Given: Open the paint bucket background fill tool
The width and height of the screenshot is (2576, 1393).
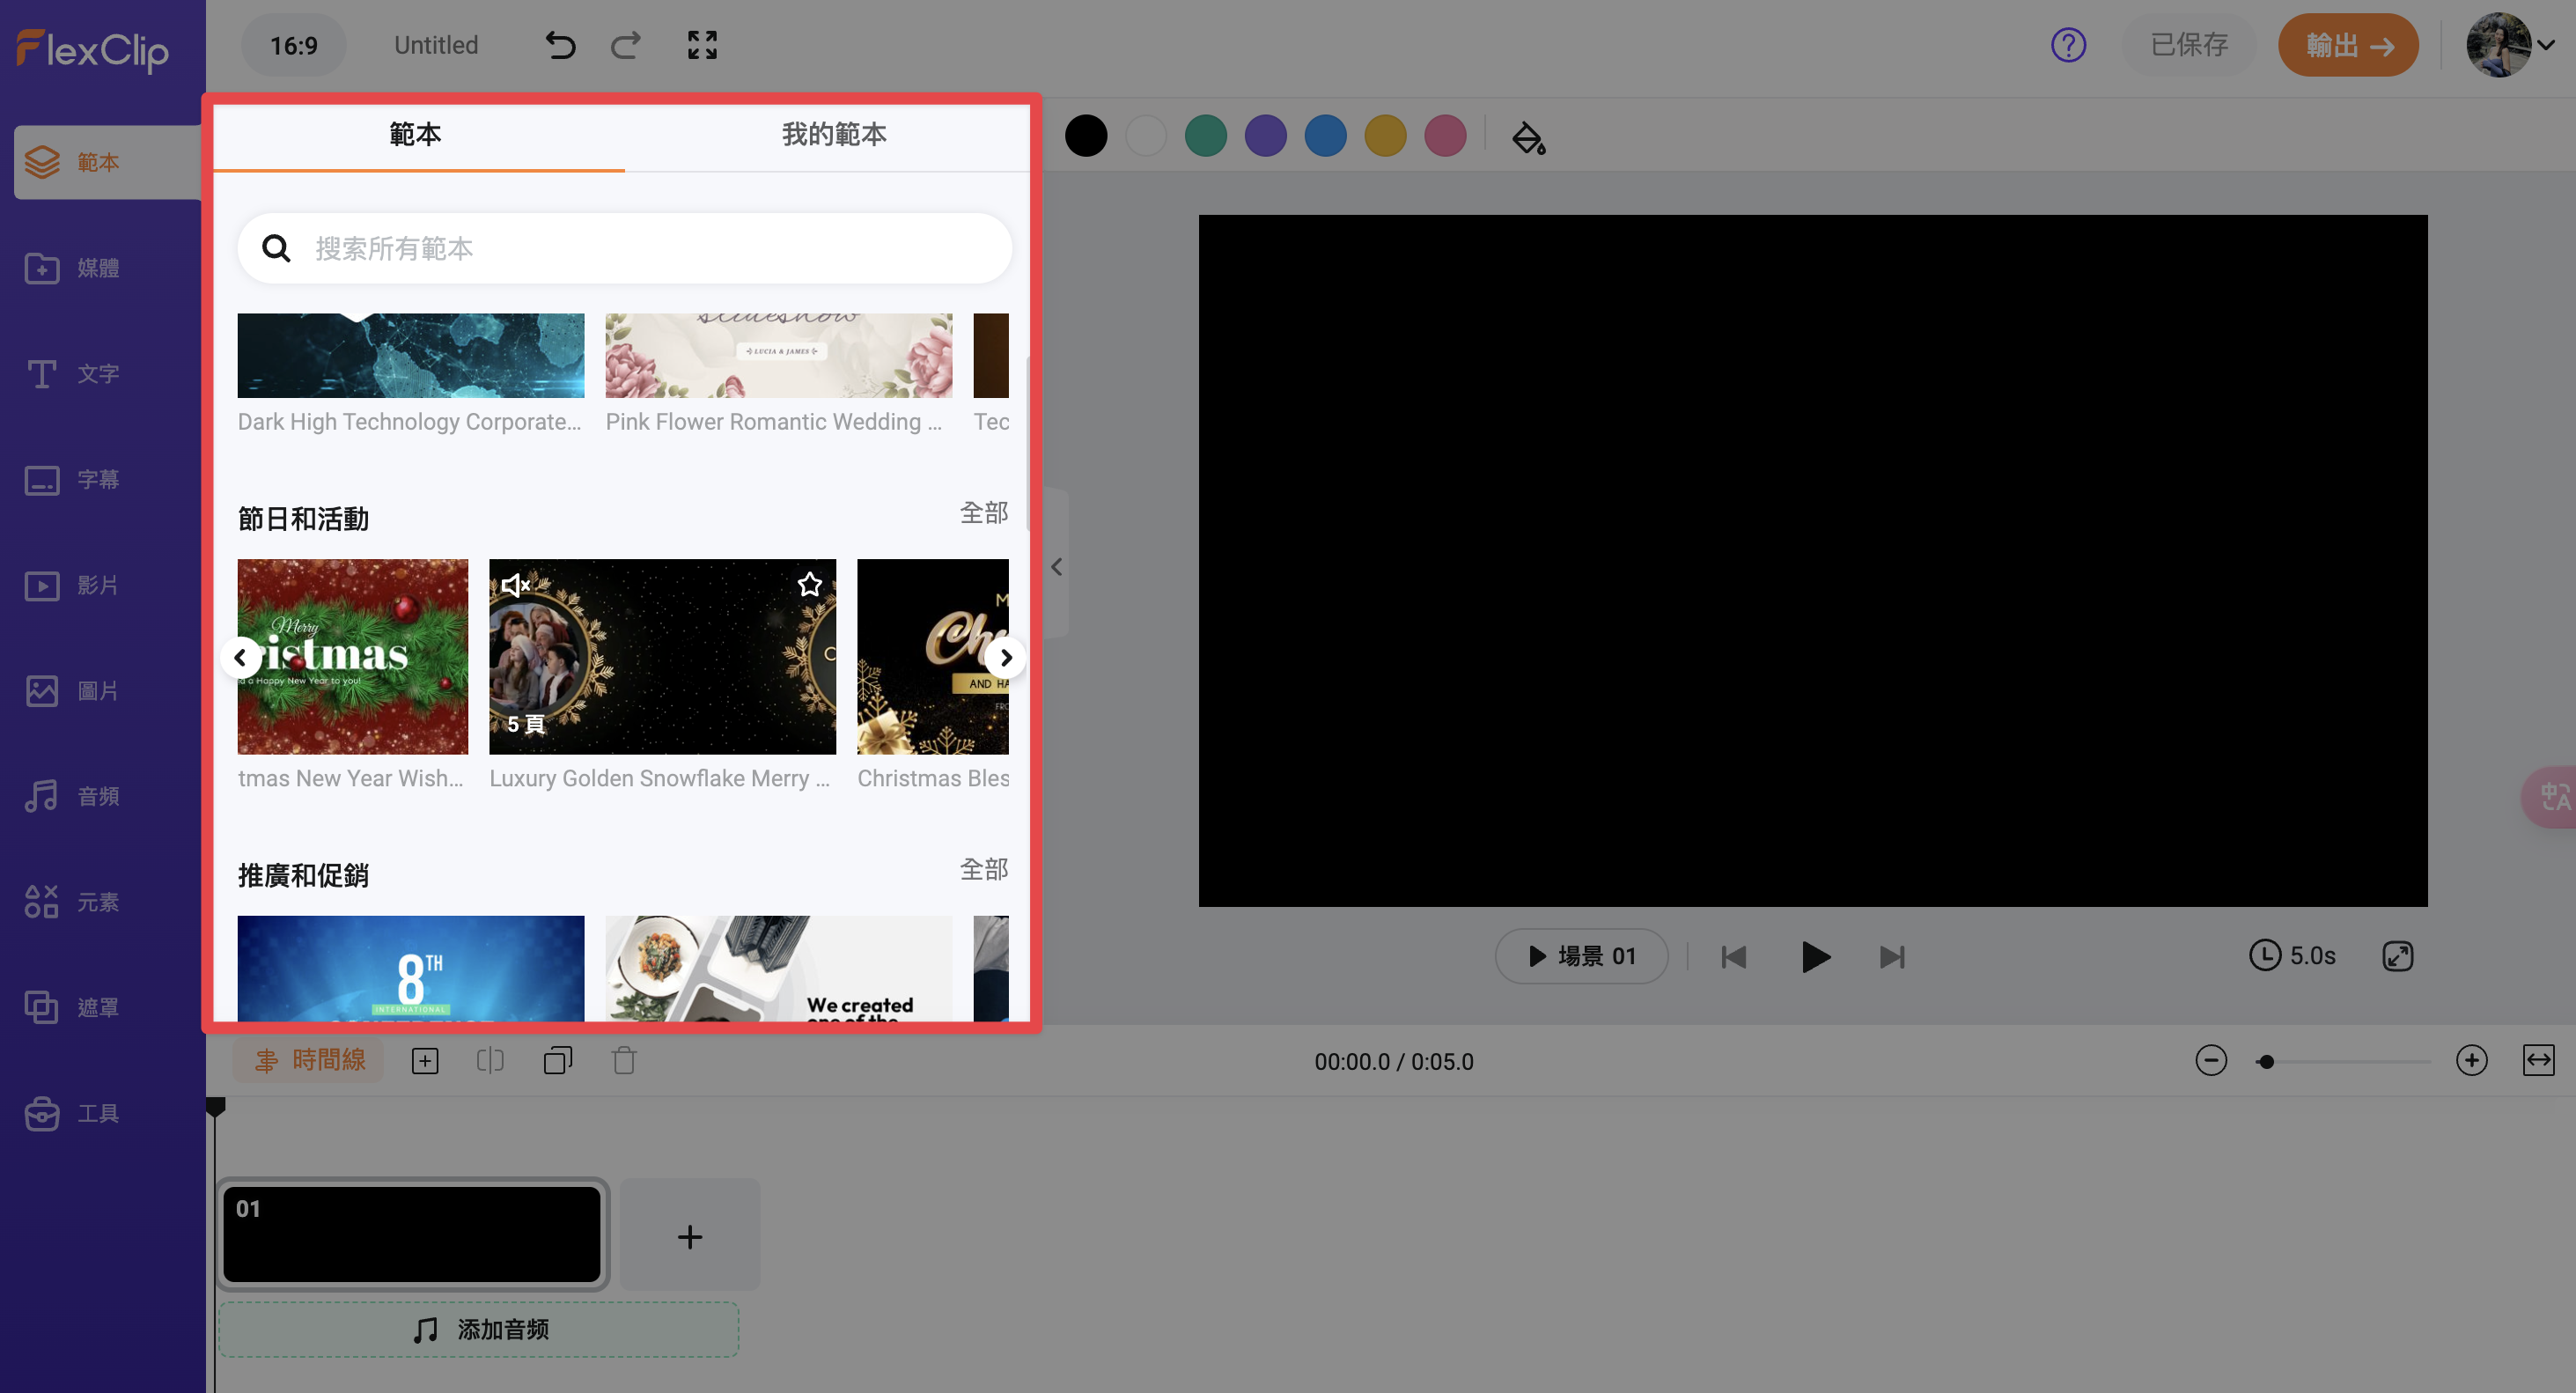Looking at the screenshot, I should click(1528, 137).
